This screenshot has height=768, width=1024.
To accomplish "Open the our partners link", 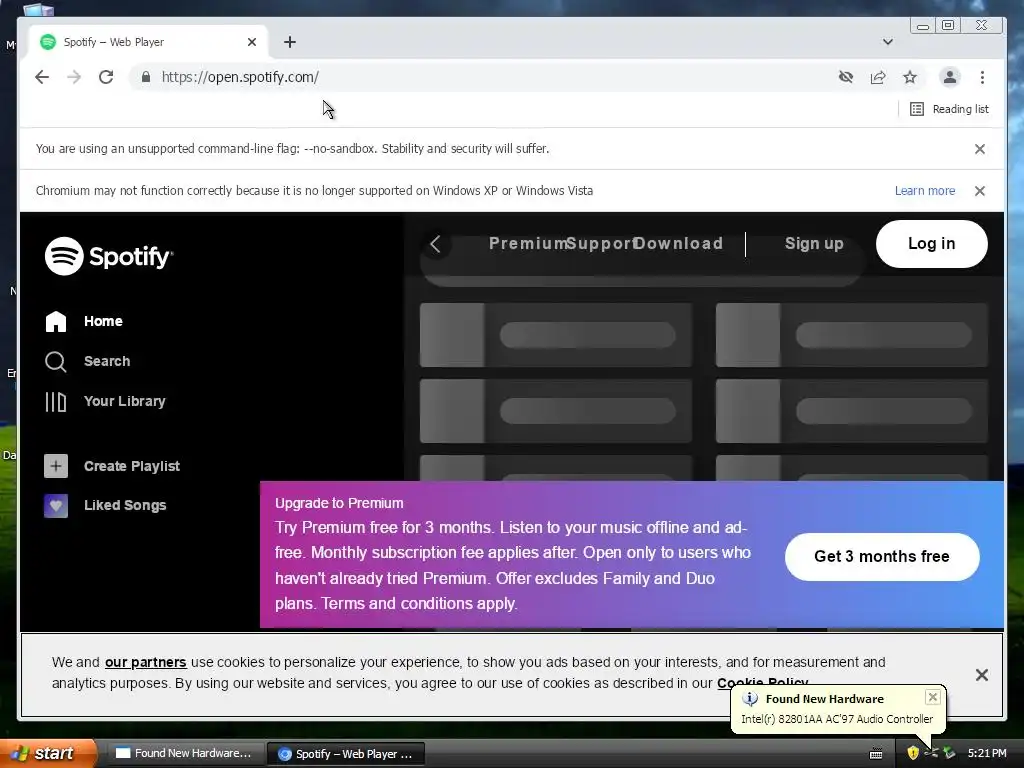I will (x=146, y=662).
